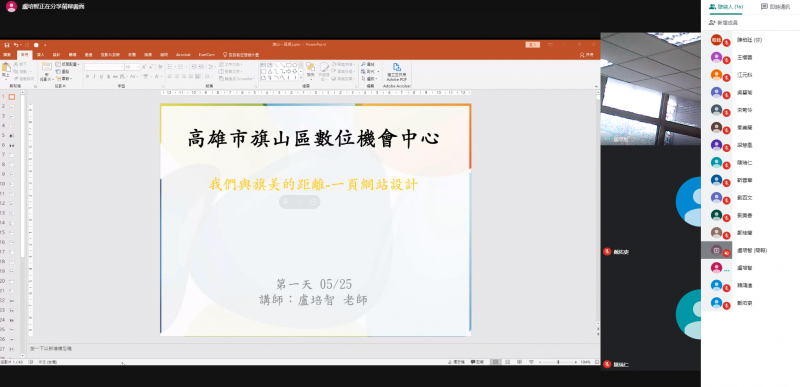Open comments (註解) from the status bar
The image size is (800, 387).
tap(477, 362)
